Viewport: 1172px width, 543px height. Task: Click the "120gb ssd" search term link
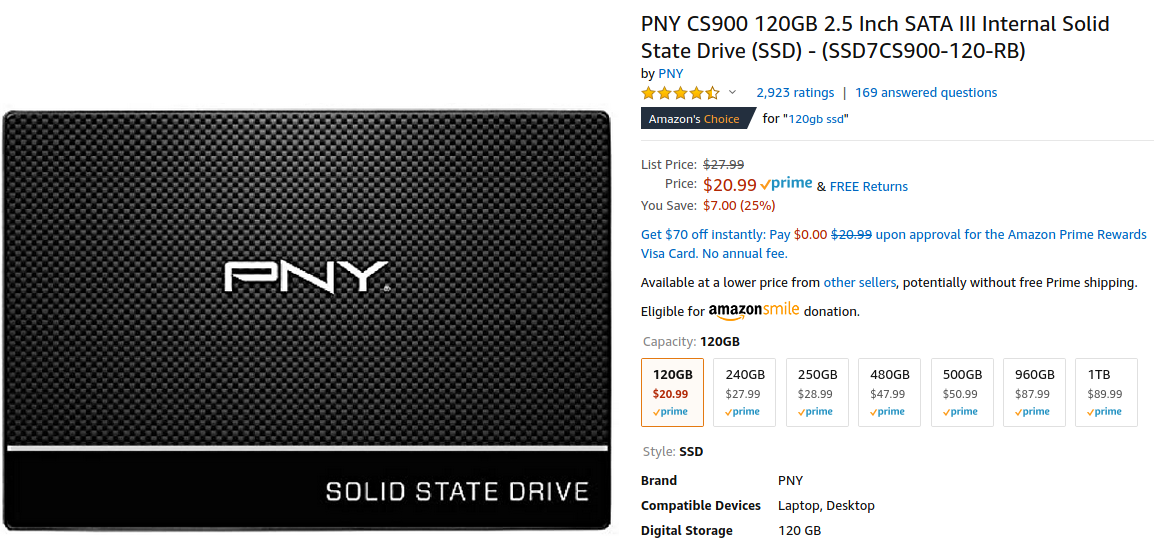pos(816,119)
